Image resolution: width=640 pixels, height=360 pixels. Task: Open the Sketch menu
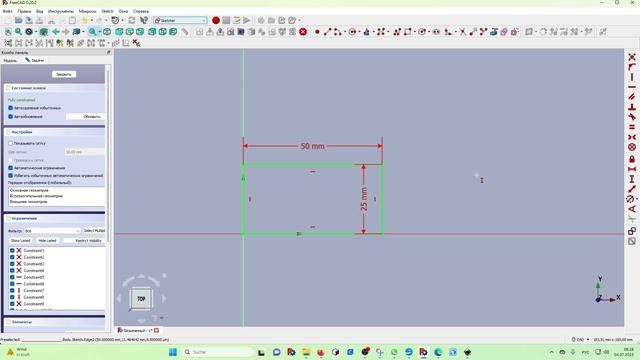point(107,11)
